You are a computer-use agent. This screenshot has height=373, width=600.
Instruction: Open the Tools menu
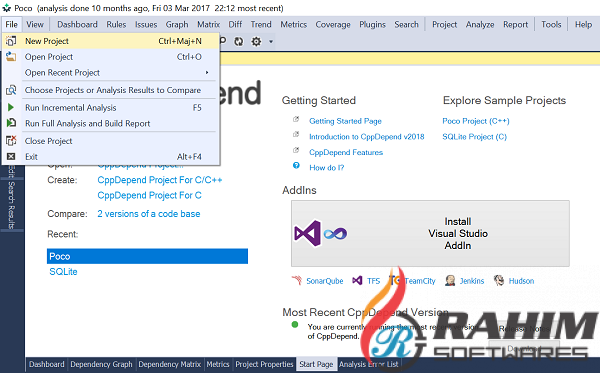click(x=551, y=24)
